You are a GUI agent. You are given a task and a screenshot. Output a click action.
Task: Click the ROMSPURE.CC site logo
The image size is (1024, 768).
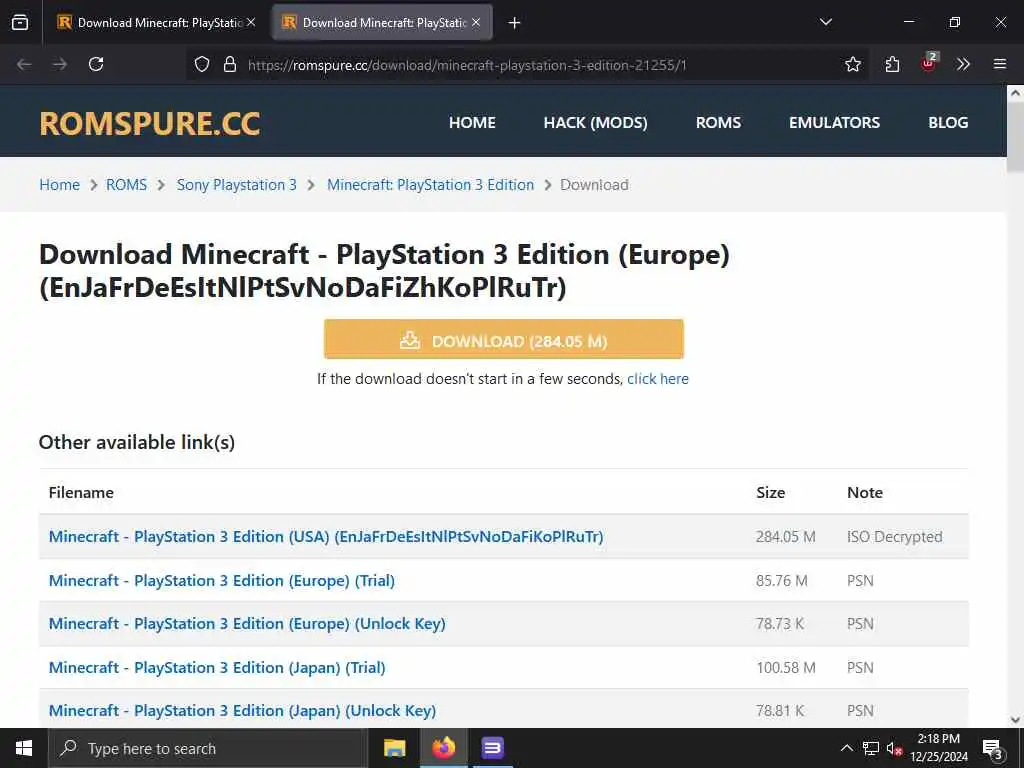click(150, 123)
